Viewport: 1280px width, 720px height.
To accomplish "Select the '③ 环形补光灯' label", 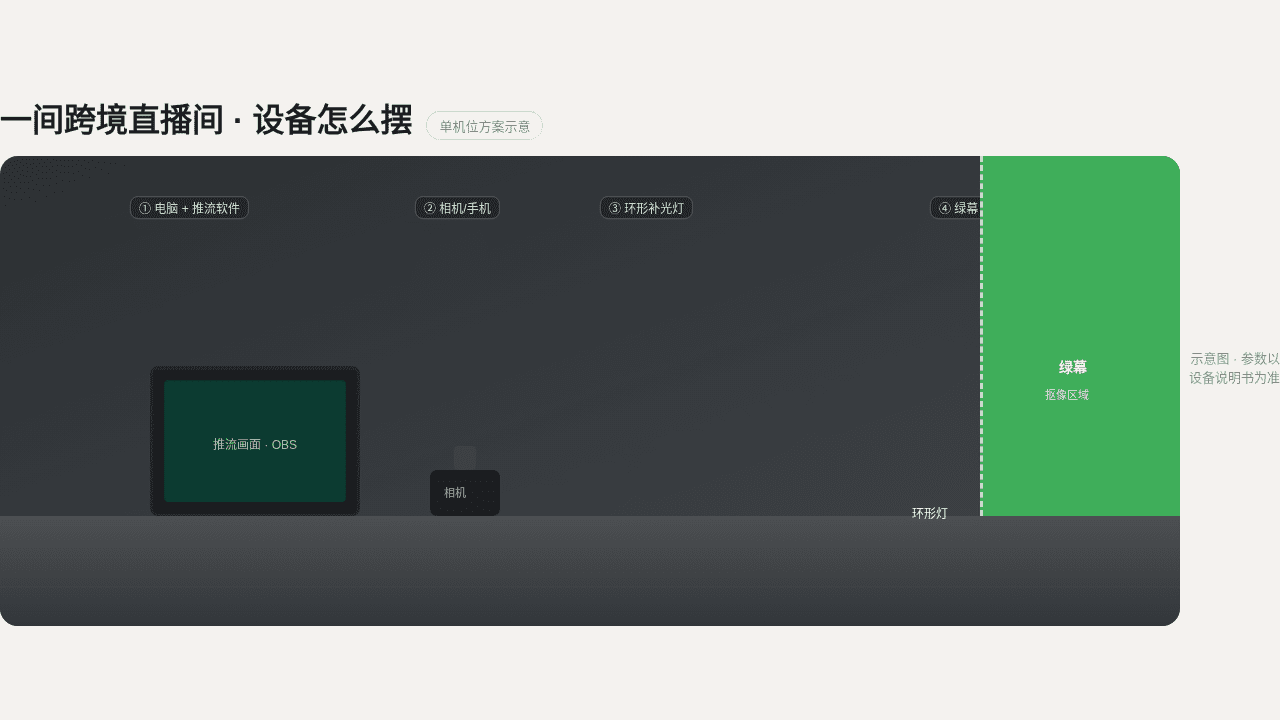I will [646, 208].
